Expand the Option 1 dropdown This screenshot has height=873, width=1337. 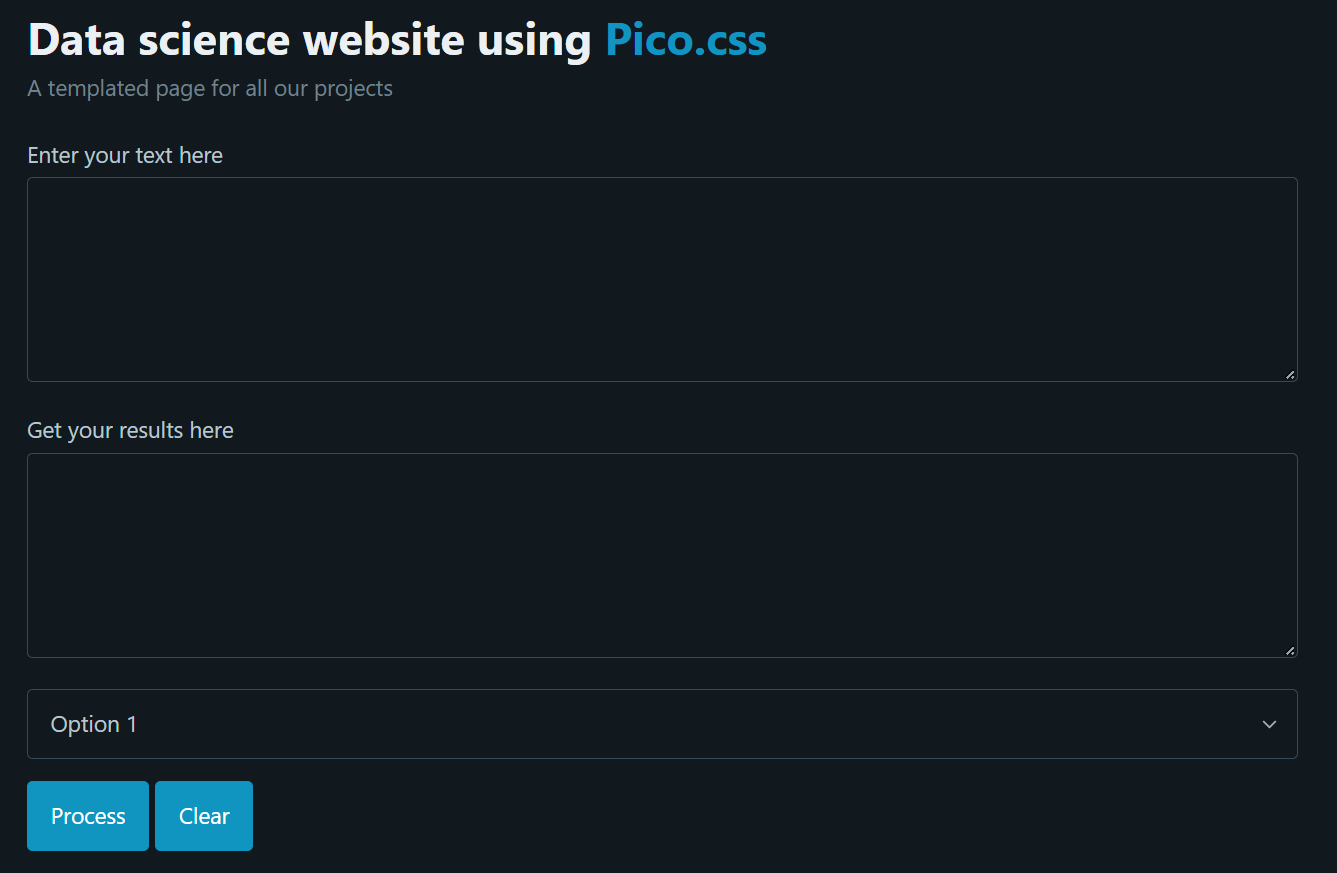tap(660, 724)
